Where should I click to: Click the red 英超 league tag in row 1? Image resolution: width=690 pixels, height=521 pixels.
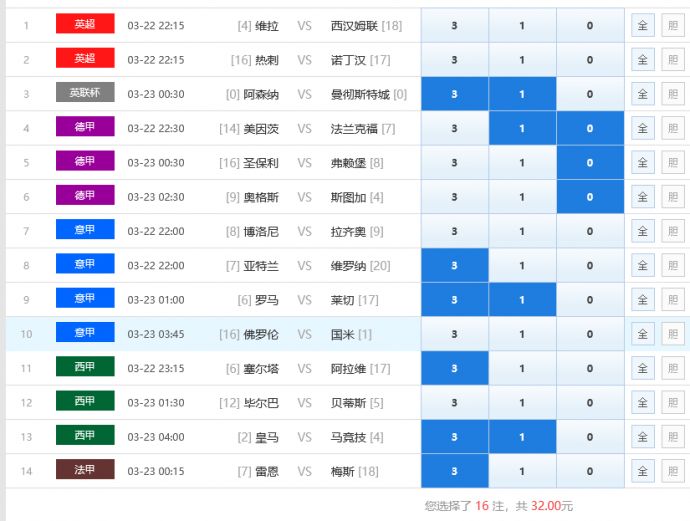point(85,24)
